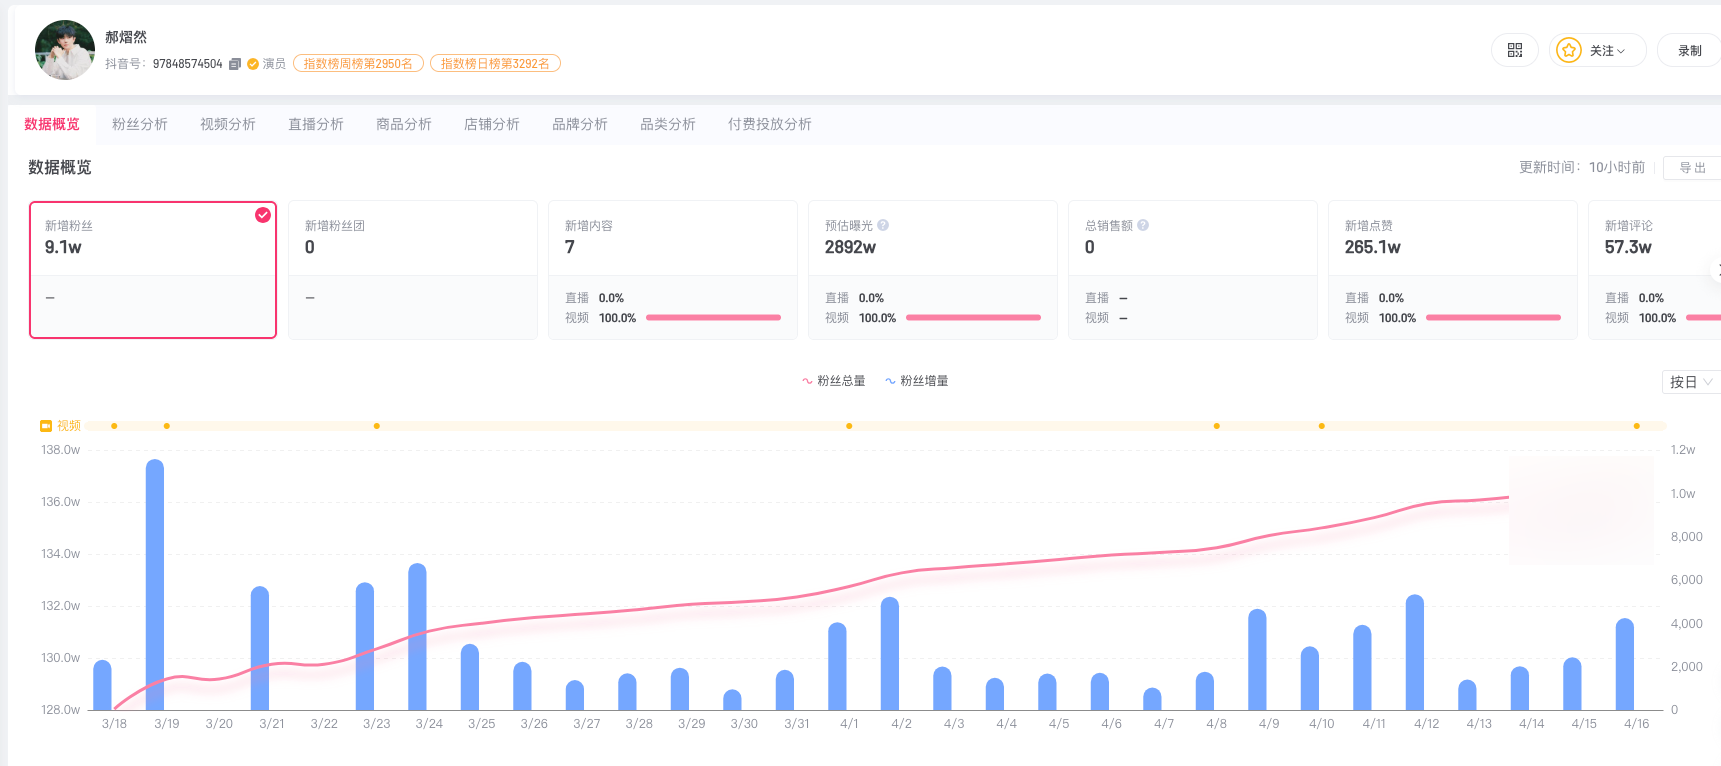Open the 直播分析 tab
Screen dimensions: 1721x766
tap(316, 124)
